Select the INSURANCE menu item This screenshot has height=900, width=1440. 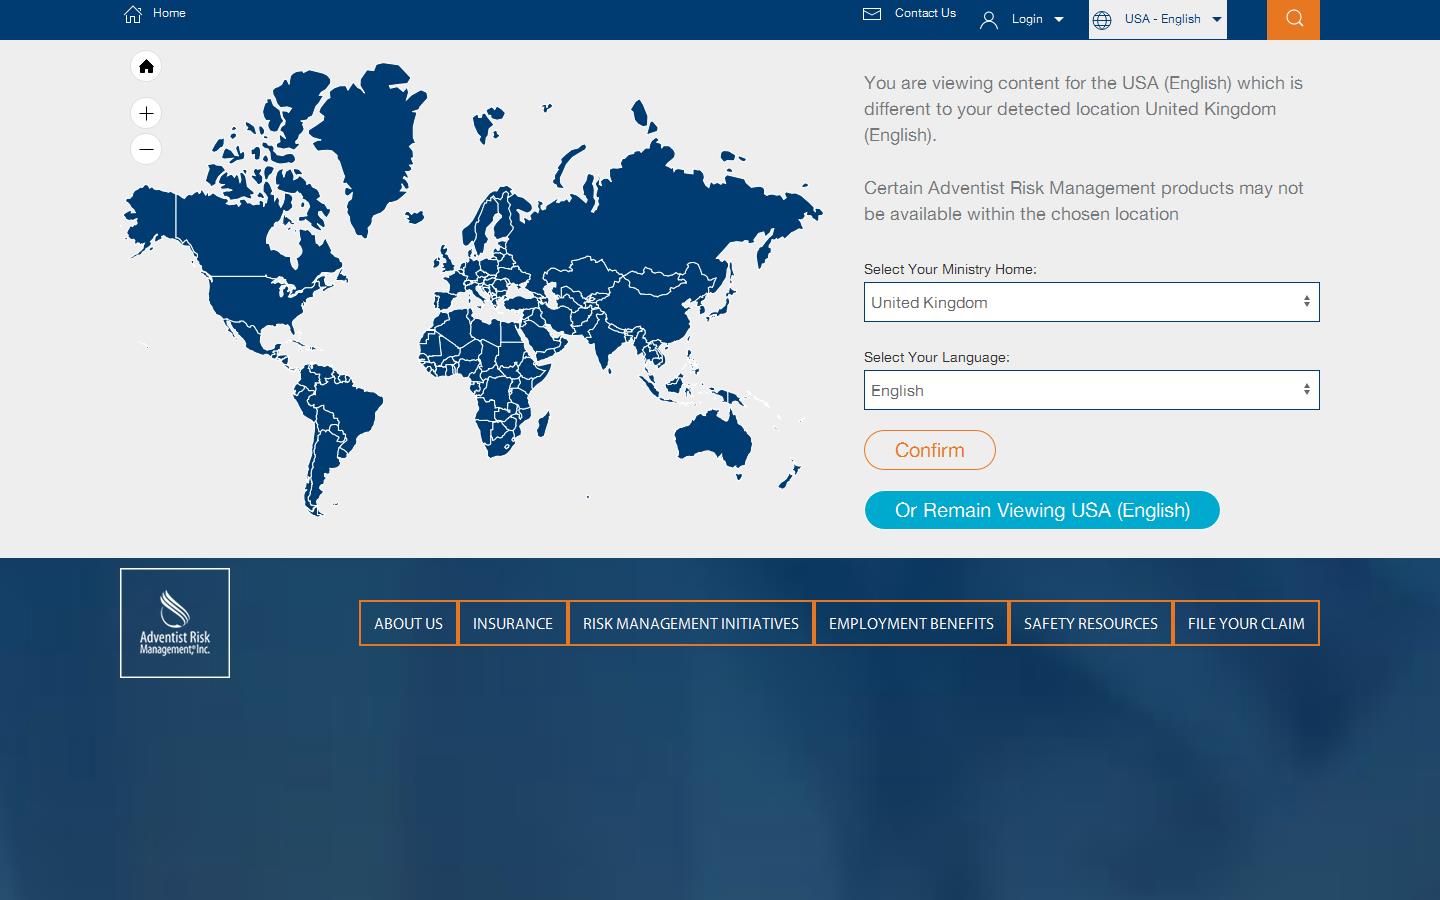click(x=512, y=623)
